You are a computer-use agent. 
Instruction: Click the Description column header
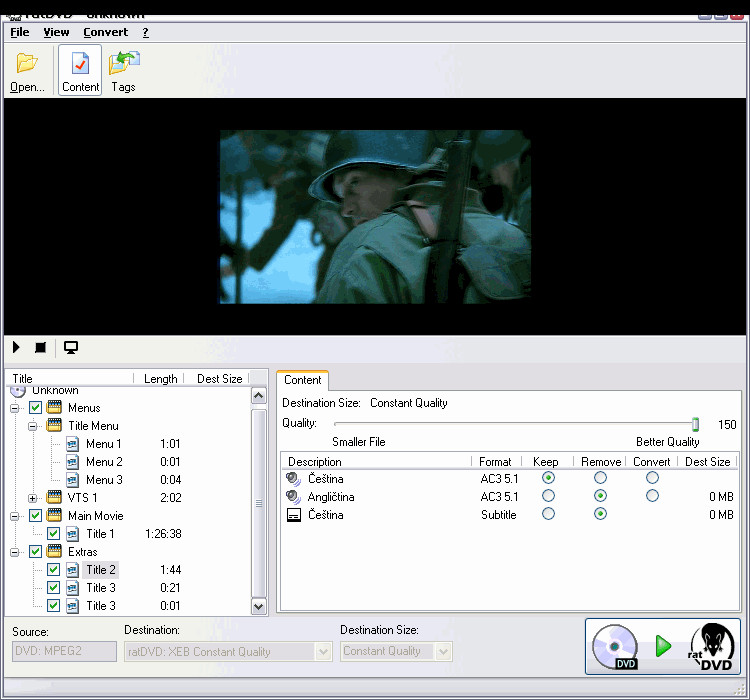376,462
